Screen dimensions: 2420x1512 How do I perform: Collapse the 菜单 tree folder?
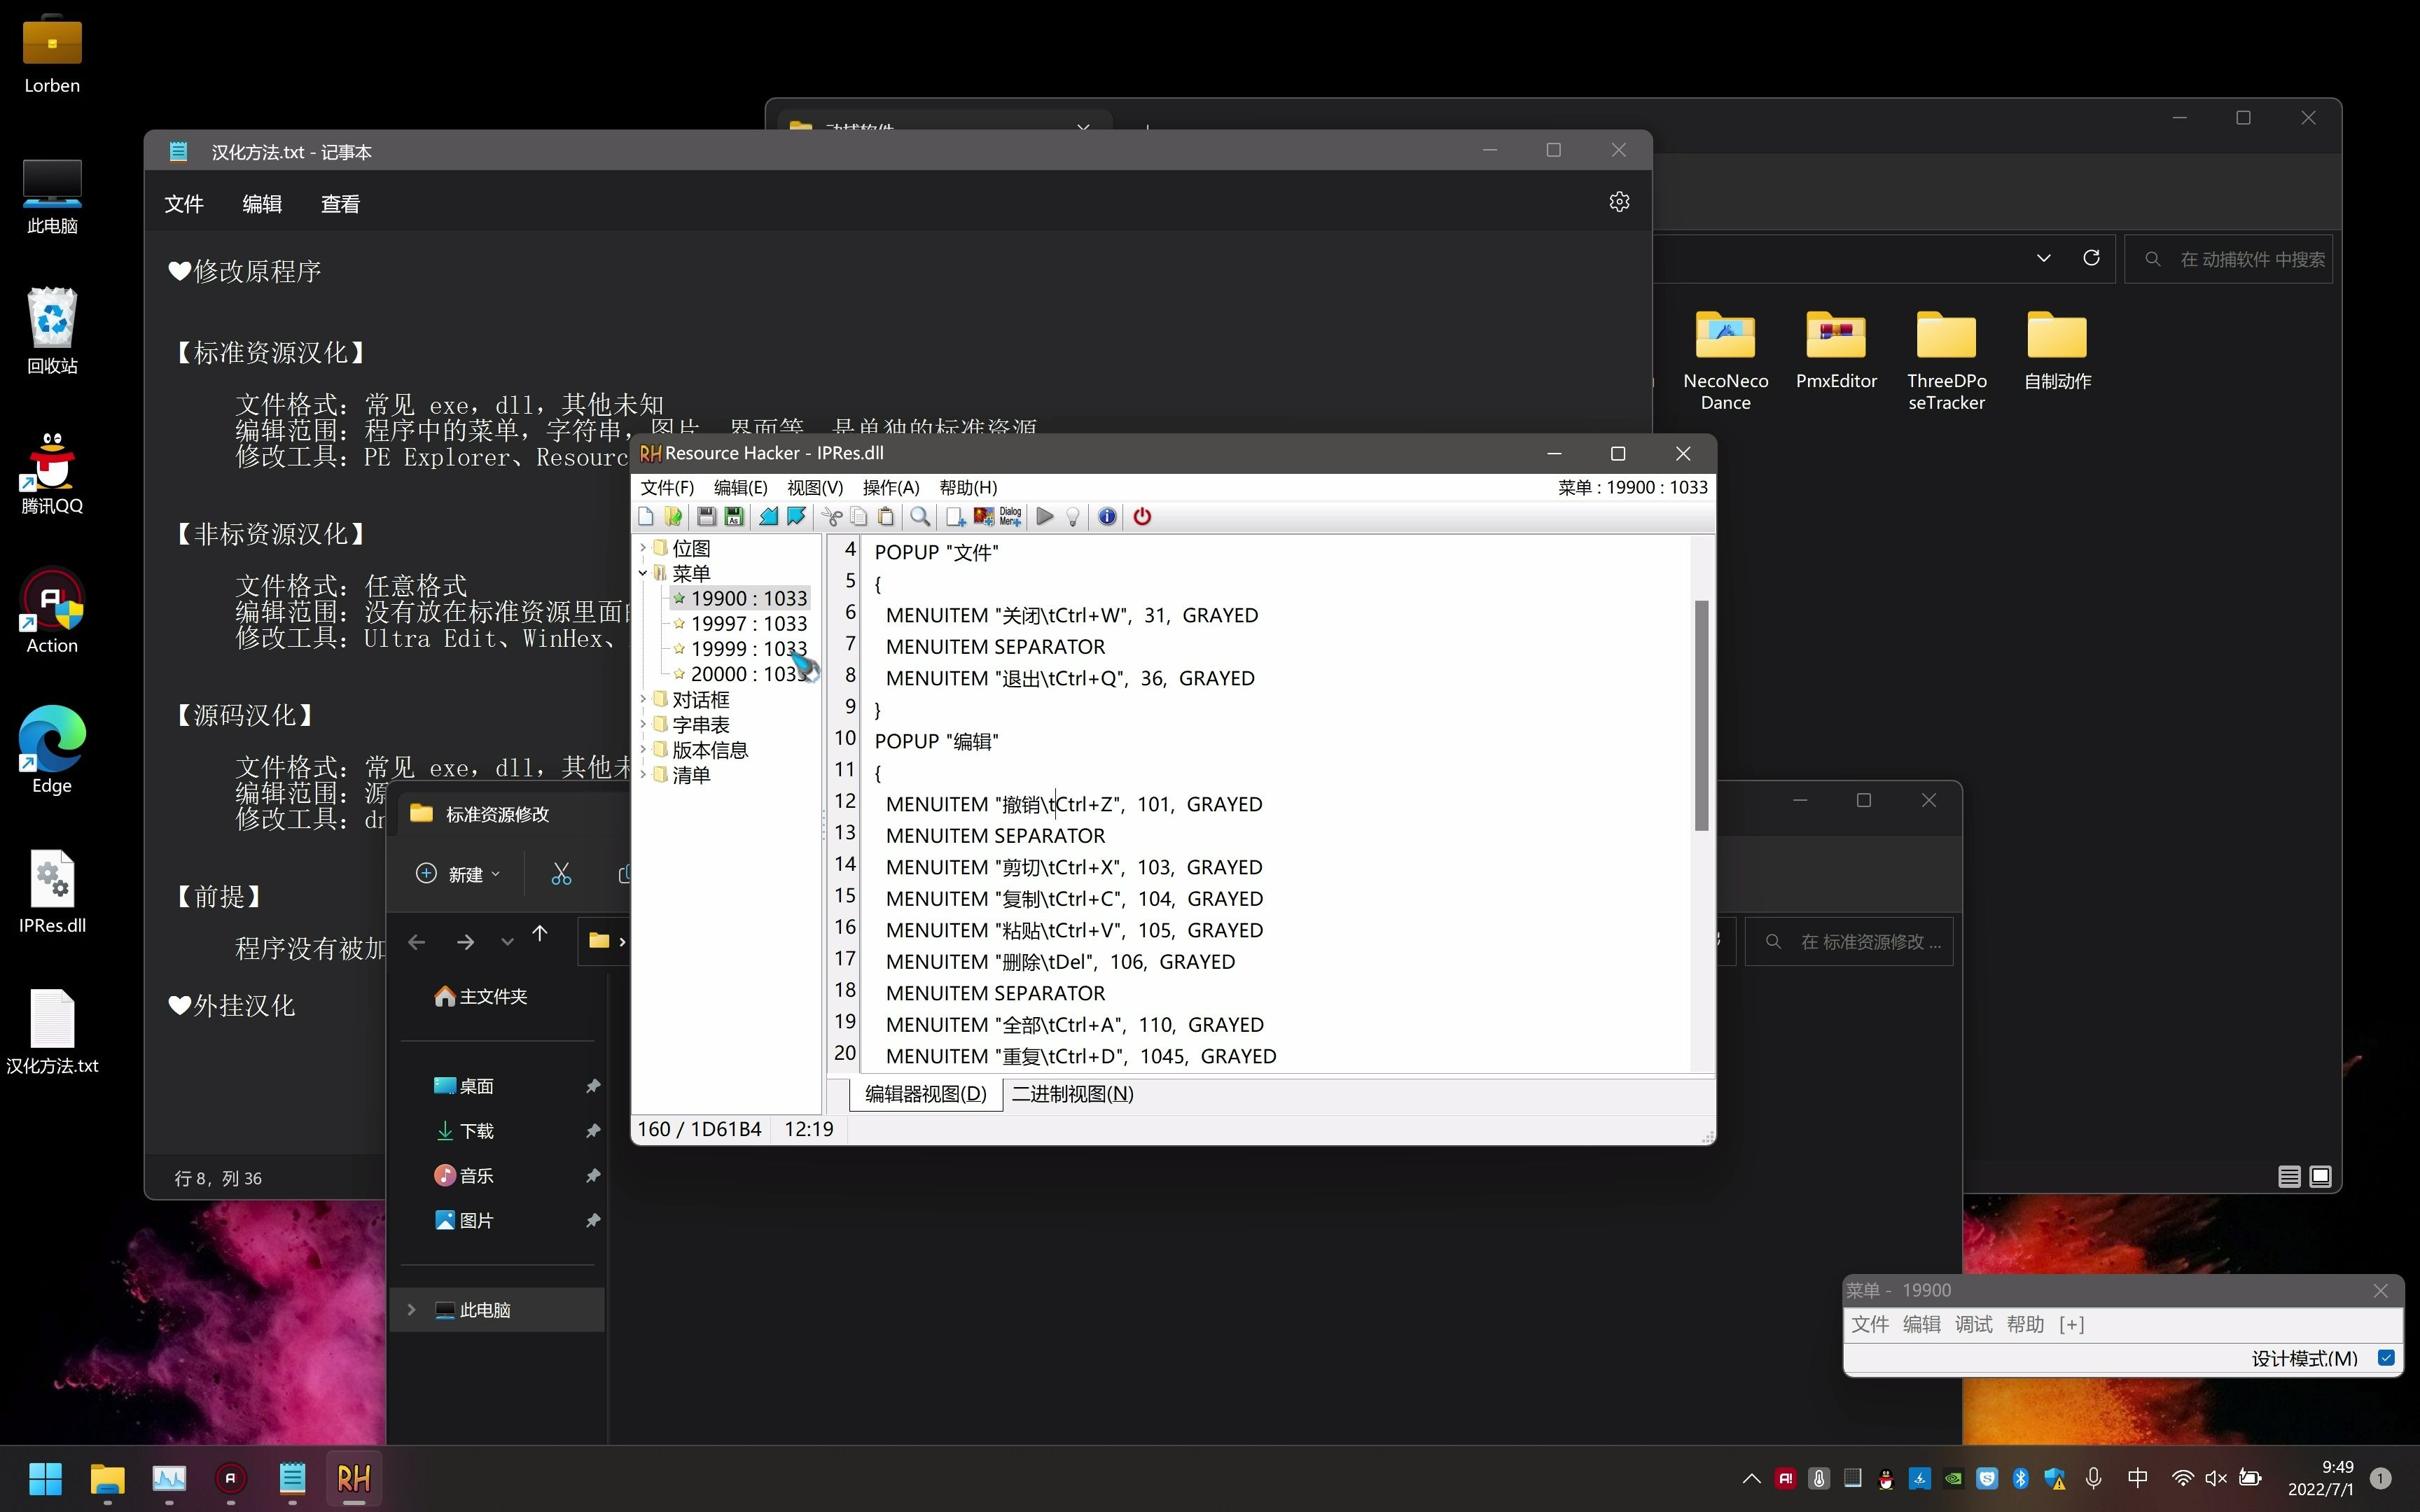pos(643,573)
